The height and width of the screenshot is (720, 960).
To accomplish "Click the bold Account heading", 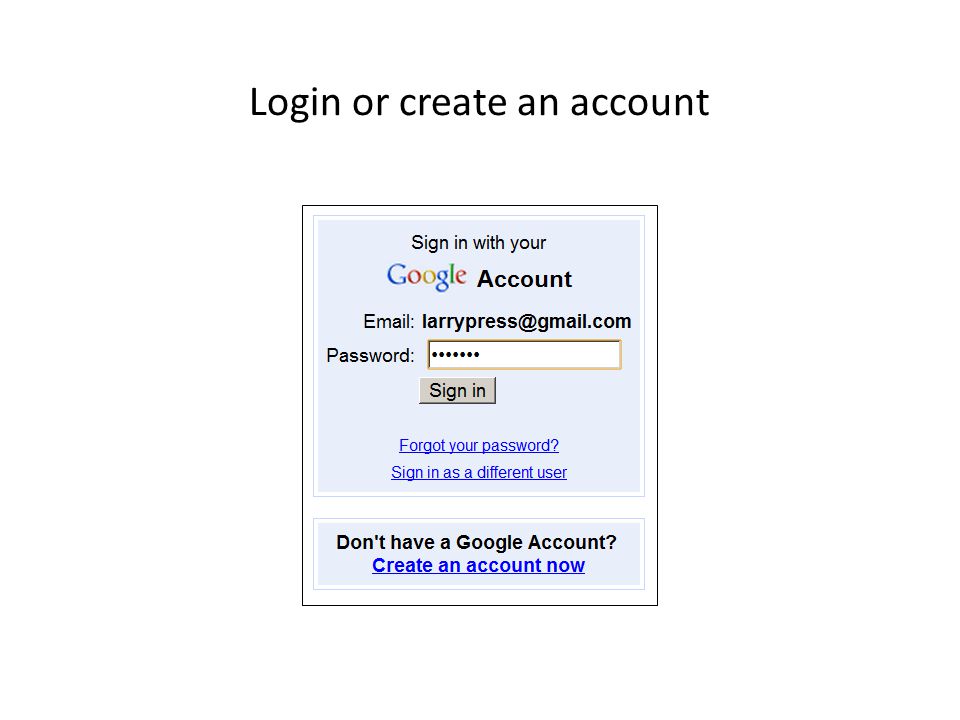I will point(524,279).
